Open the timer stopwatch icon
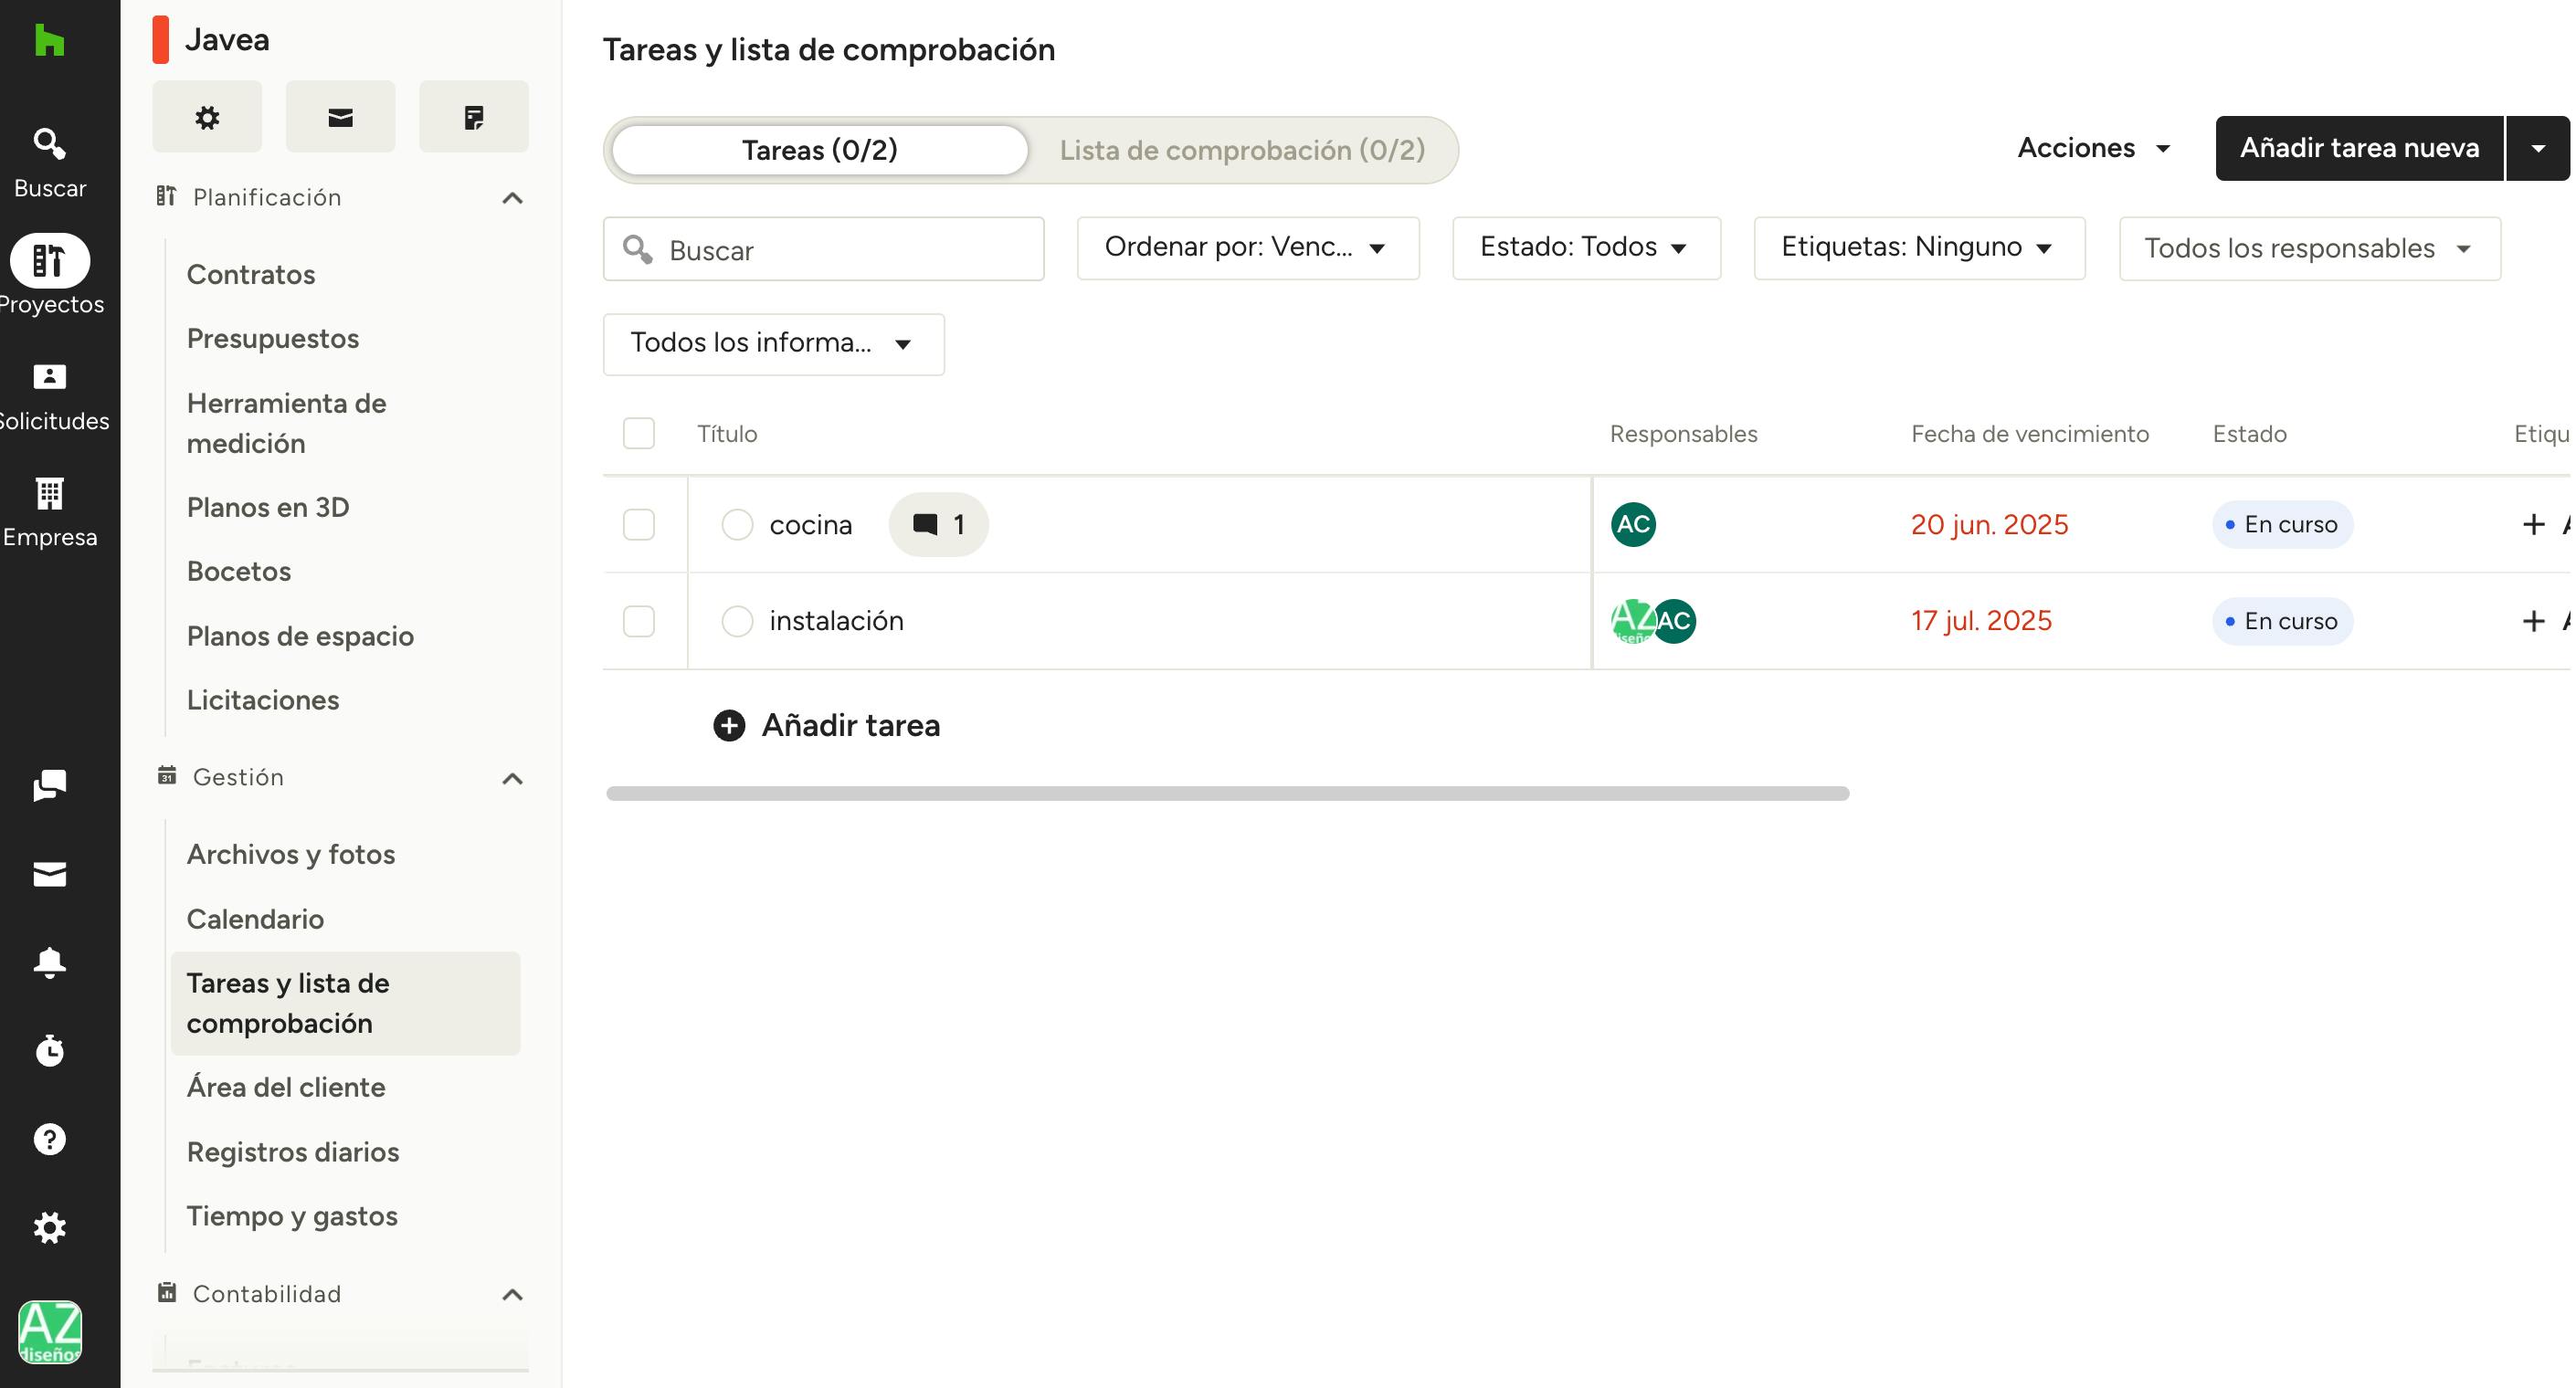 [49, 1051]
